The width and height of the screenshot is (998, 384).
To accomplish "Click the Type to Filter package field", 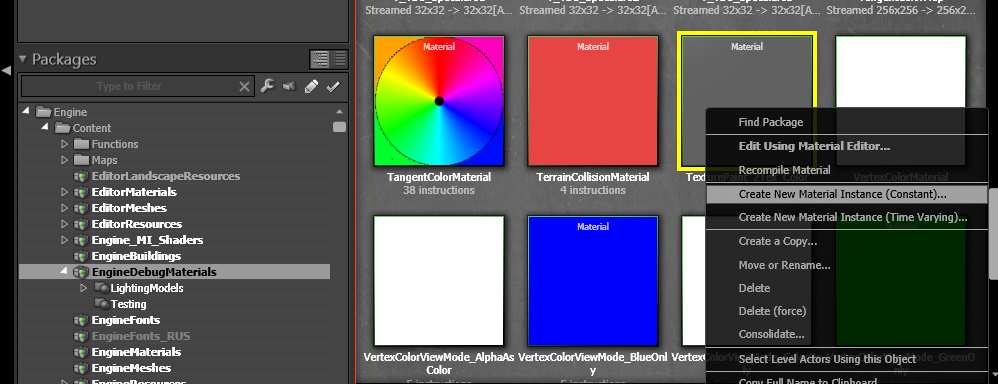I will 129,86.
